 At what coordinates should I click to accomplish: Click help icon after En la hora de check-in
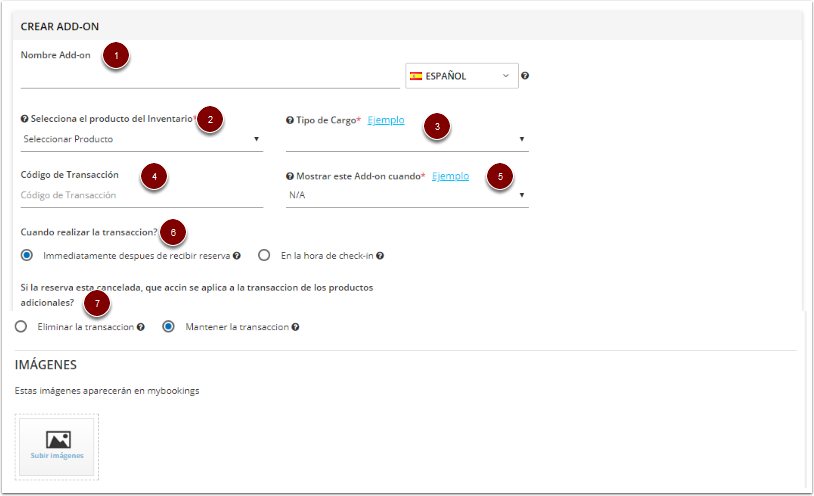[380, 256]
